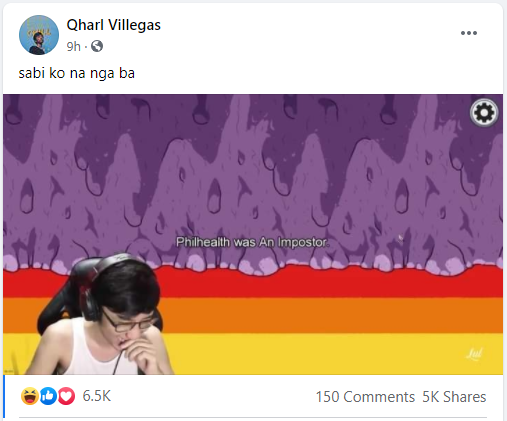Click the video settings gear icon
The image size is (507, 421).
coord(484,113)
